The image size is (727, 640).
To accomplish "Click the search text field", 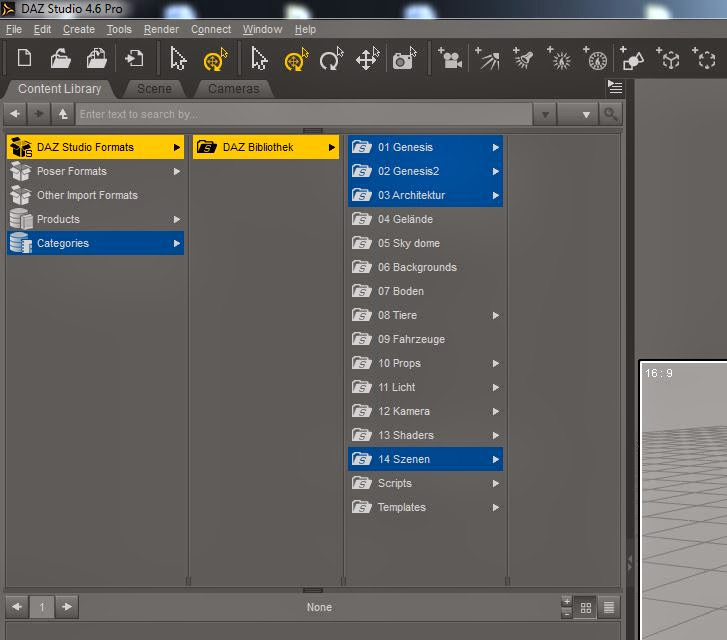I will pyautogui.click(x=303, y=114).
